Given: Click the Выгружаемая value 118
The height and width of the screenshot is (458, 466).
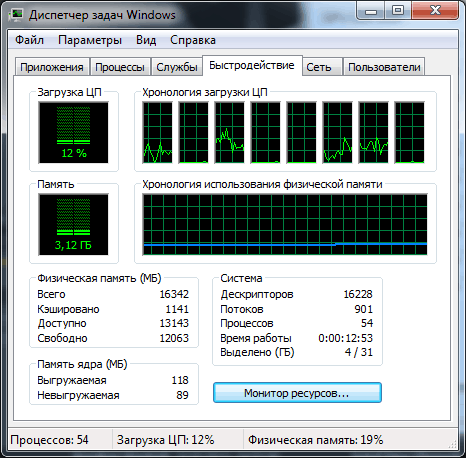Looking at the screenshot, I should [x=180, y=380].
